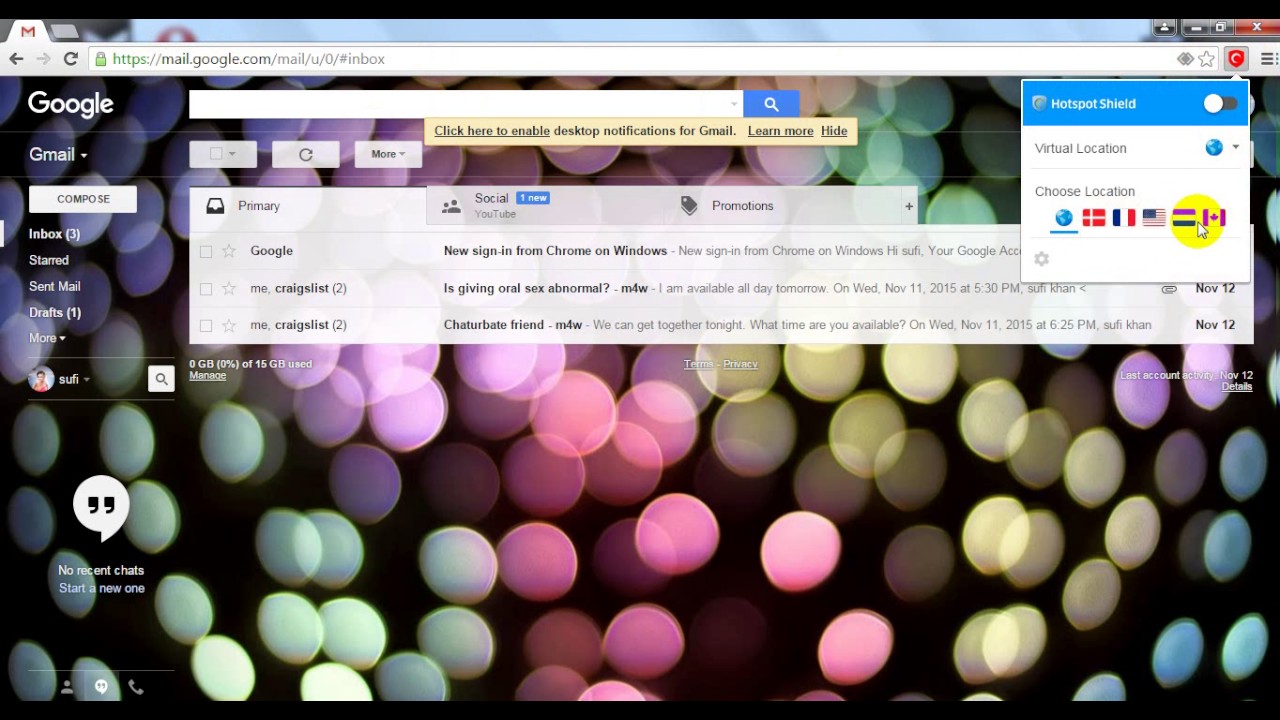This screenshot has width=1280, height=720.
Task: Click the COMPOSE button
Action: click(83, 199)
